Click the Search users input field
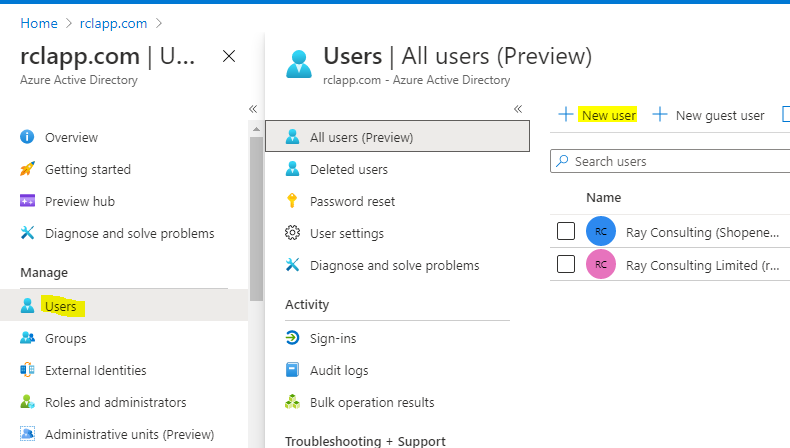Image resolution: width=790 pixels, height=448 pixels. (x=670, y=161)
